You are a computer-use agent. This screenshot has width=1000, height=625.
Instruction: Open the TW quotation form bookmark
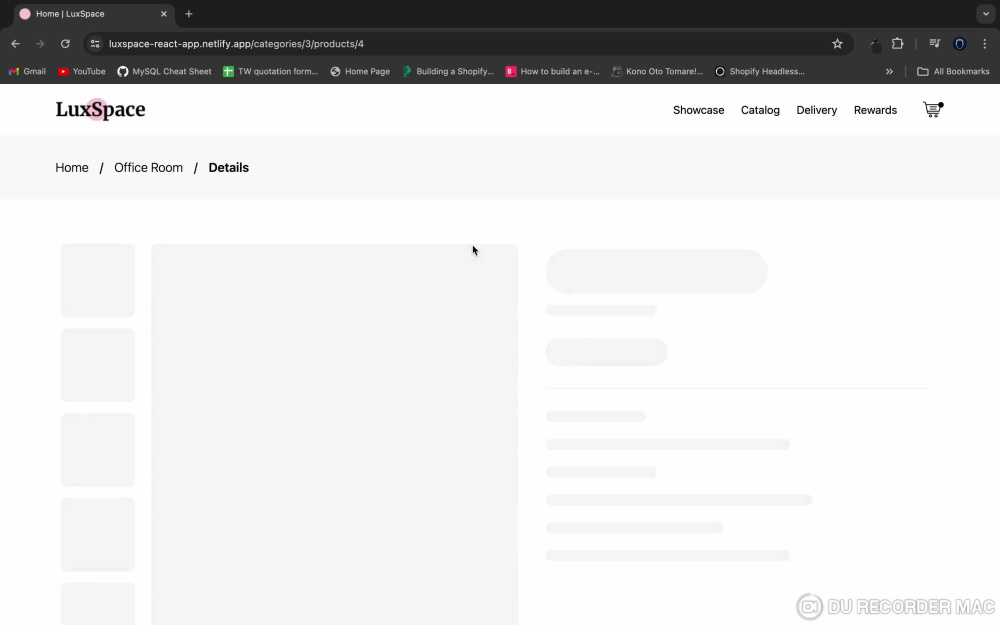pos(270,71)
